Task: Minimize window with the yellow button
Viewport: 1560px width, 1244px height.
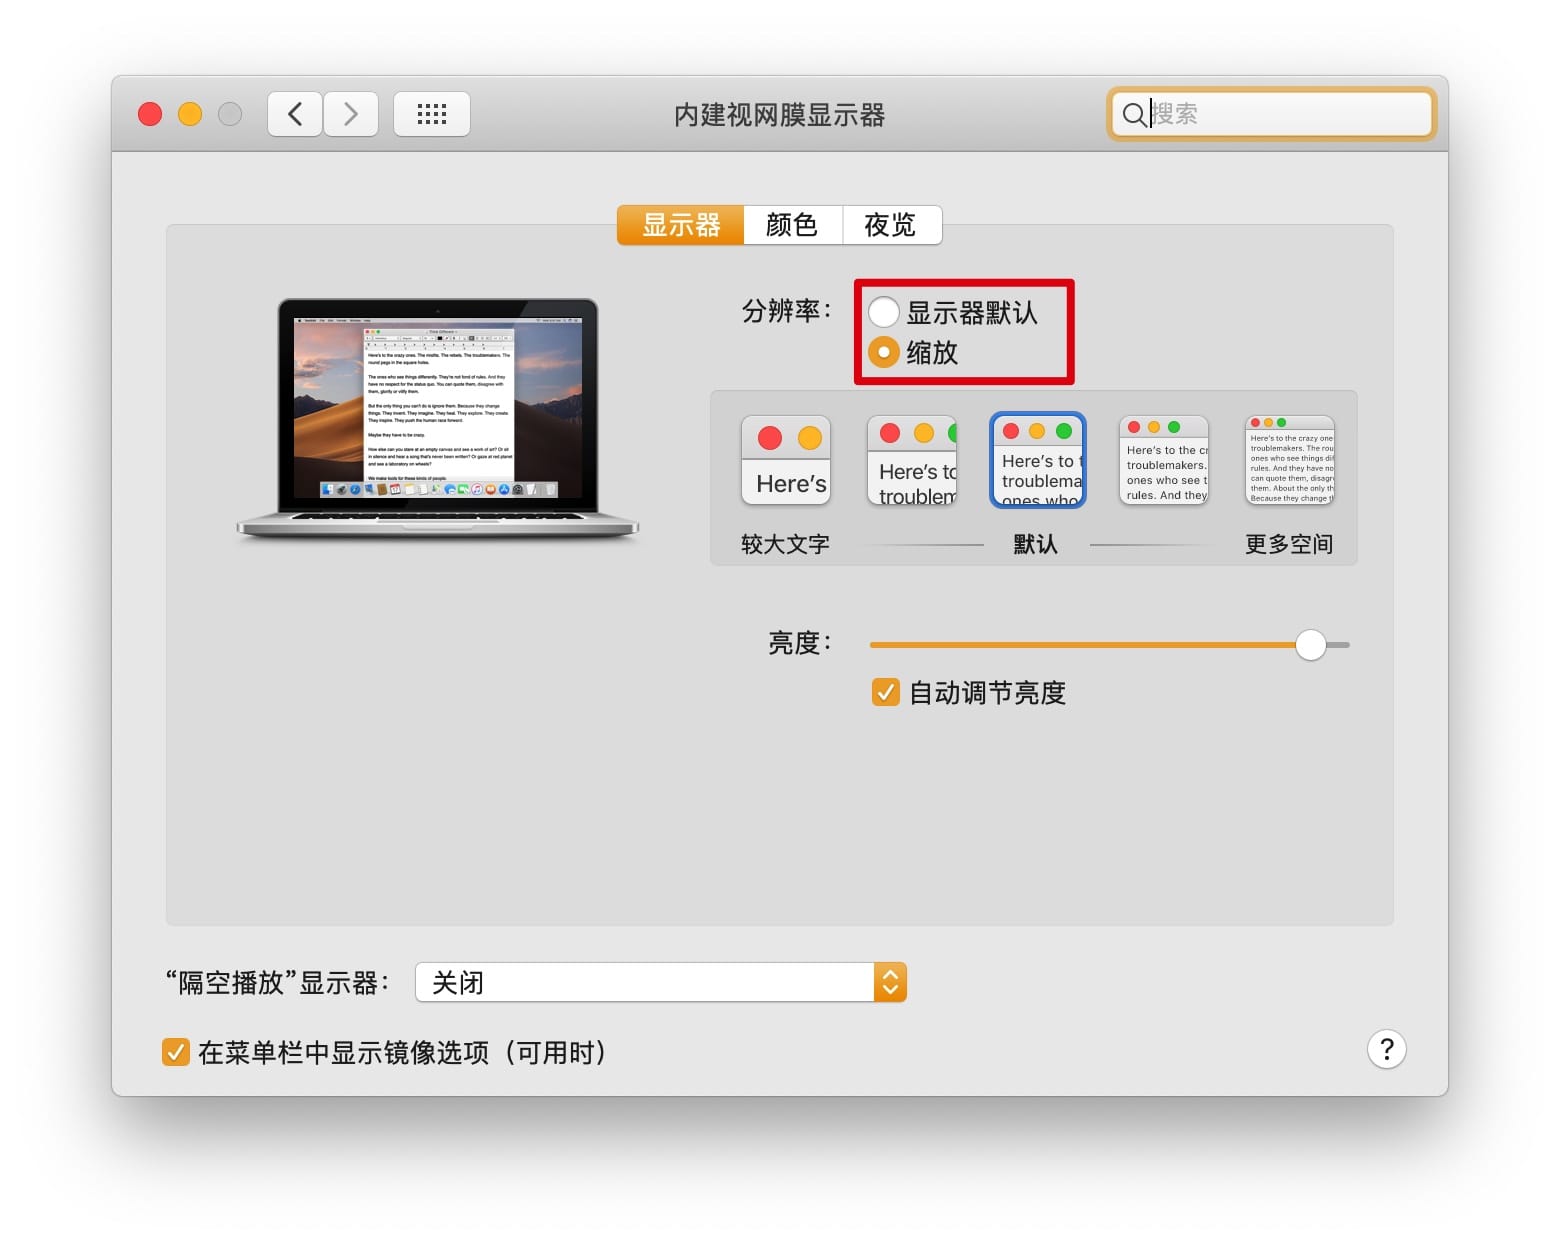Action: point(190,114)
